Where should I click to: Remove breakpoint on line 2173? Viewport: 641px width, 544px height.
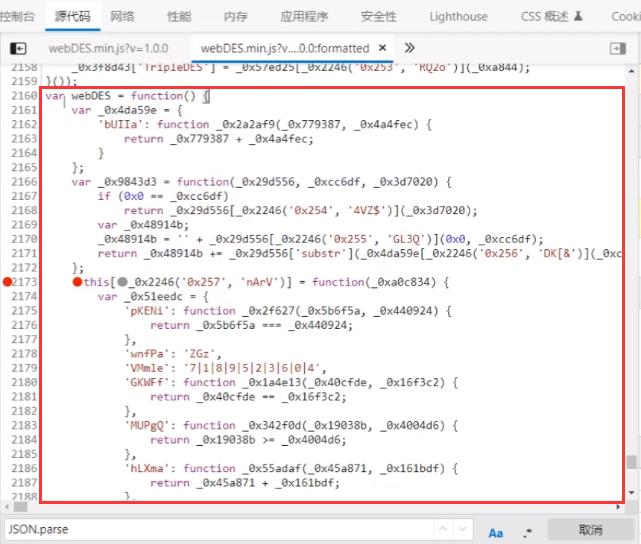tap(8, 283)
